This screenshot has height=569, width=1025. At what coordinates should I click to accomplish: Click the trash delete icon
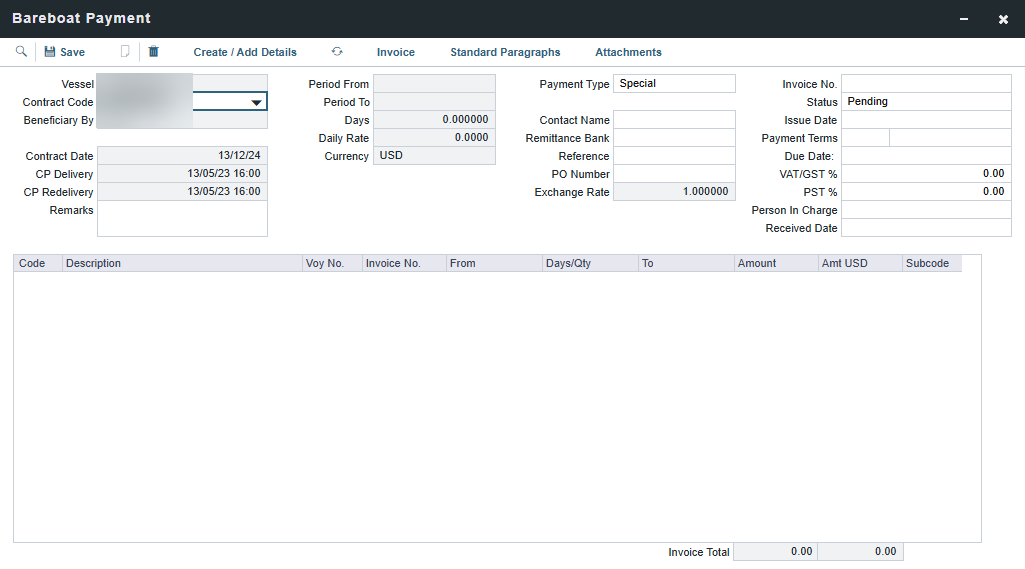point(153,52)
